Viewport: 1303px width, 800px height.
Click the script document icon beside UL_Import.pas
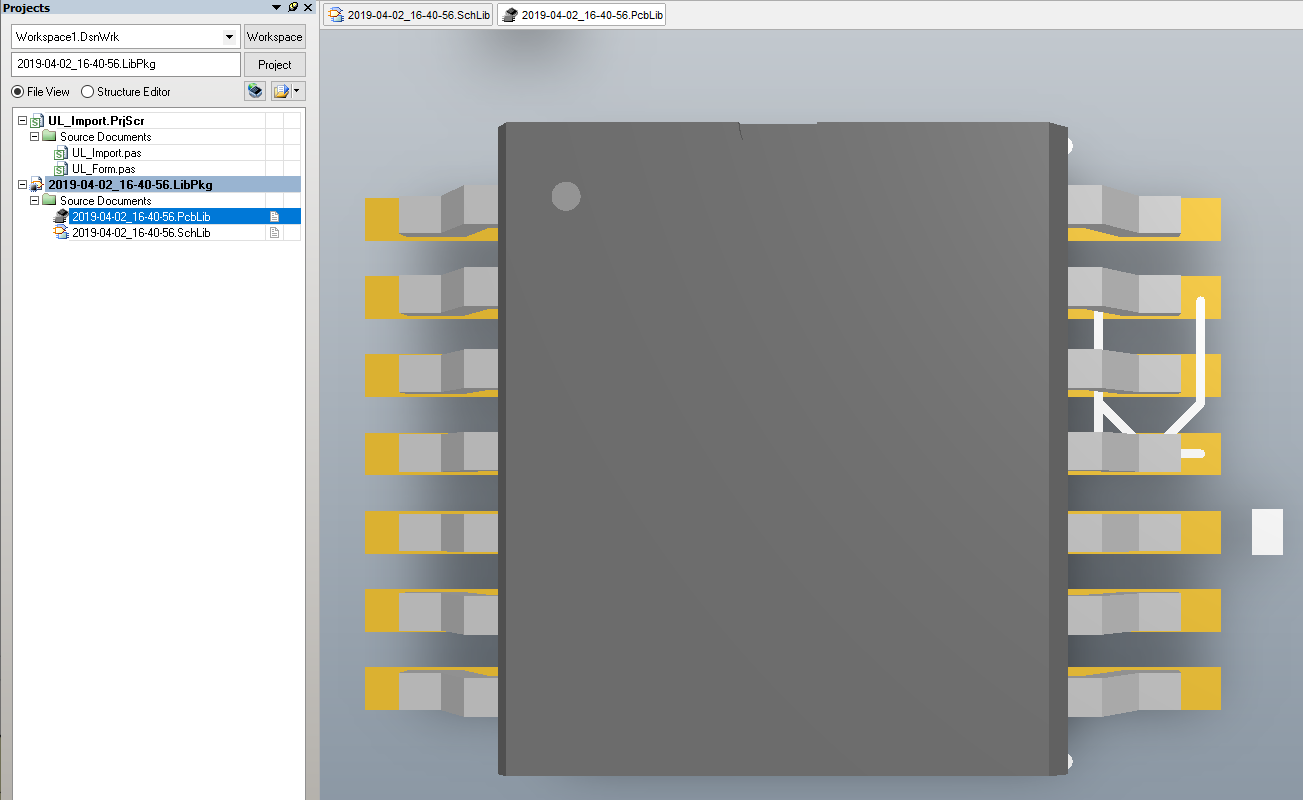60,153
